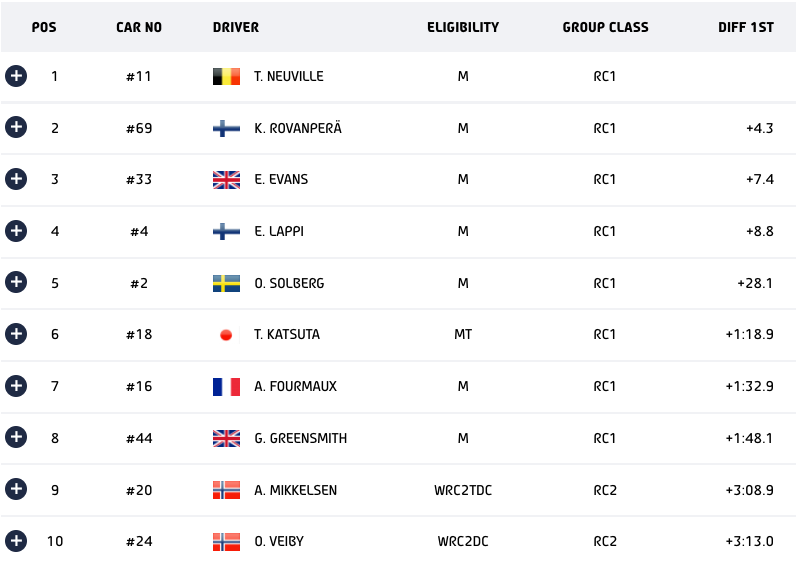Sort by DIFF 1ST column header
This screenshot has height=567, width=796.
[745, 27]
